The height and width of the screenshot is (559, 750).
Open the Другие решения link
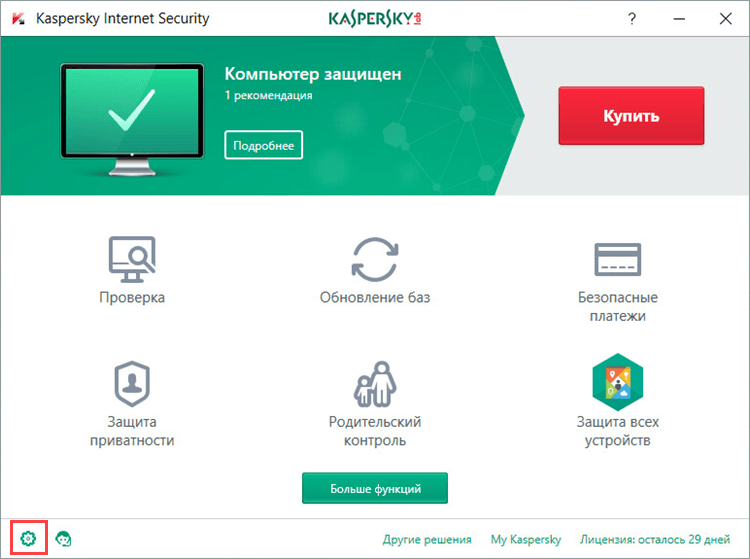[427, 539]
